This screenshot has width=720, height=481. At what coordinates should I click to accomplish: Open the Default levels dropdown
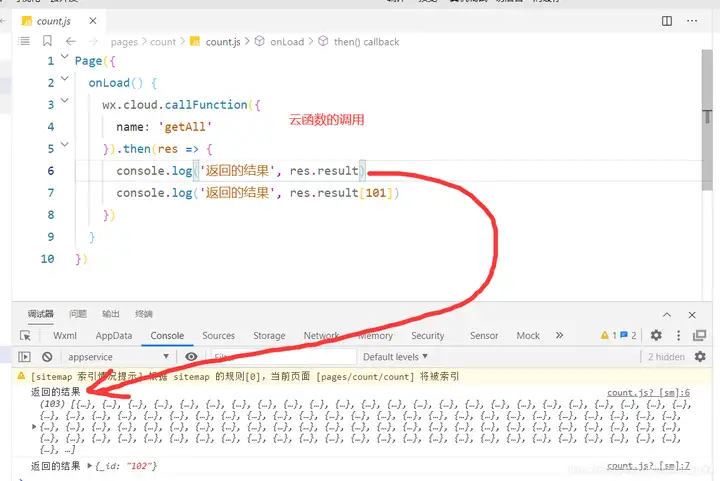pyautogui.click(x=395, y=357)
